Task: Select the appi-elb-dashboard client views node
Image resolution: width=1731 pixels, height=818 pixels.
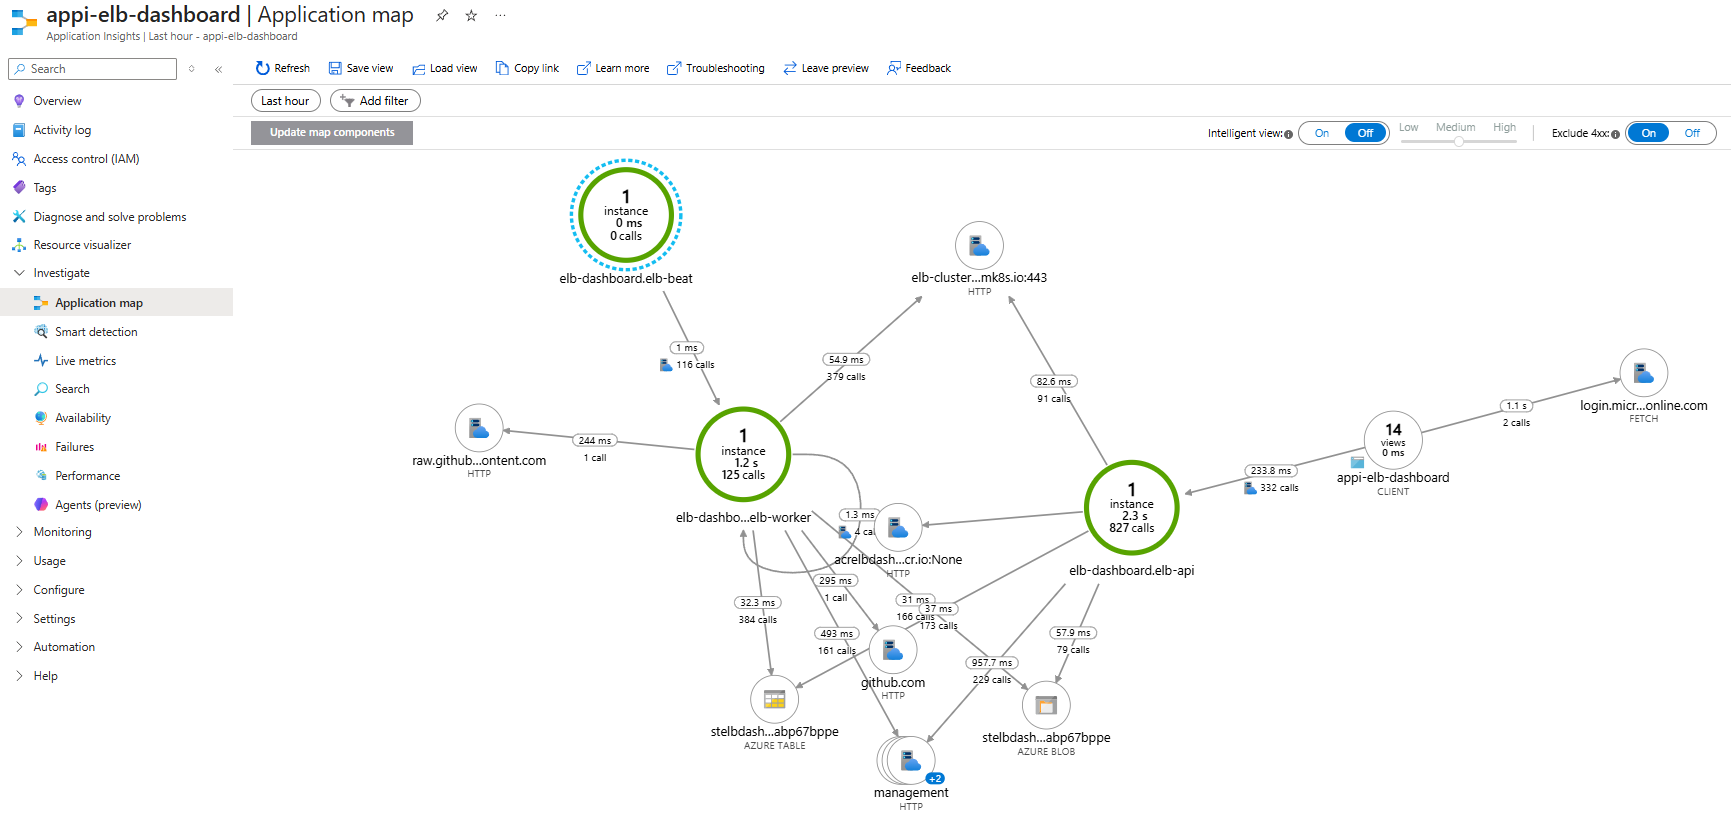Action: tap(1393, 440)
